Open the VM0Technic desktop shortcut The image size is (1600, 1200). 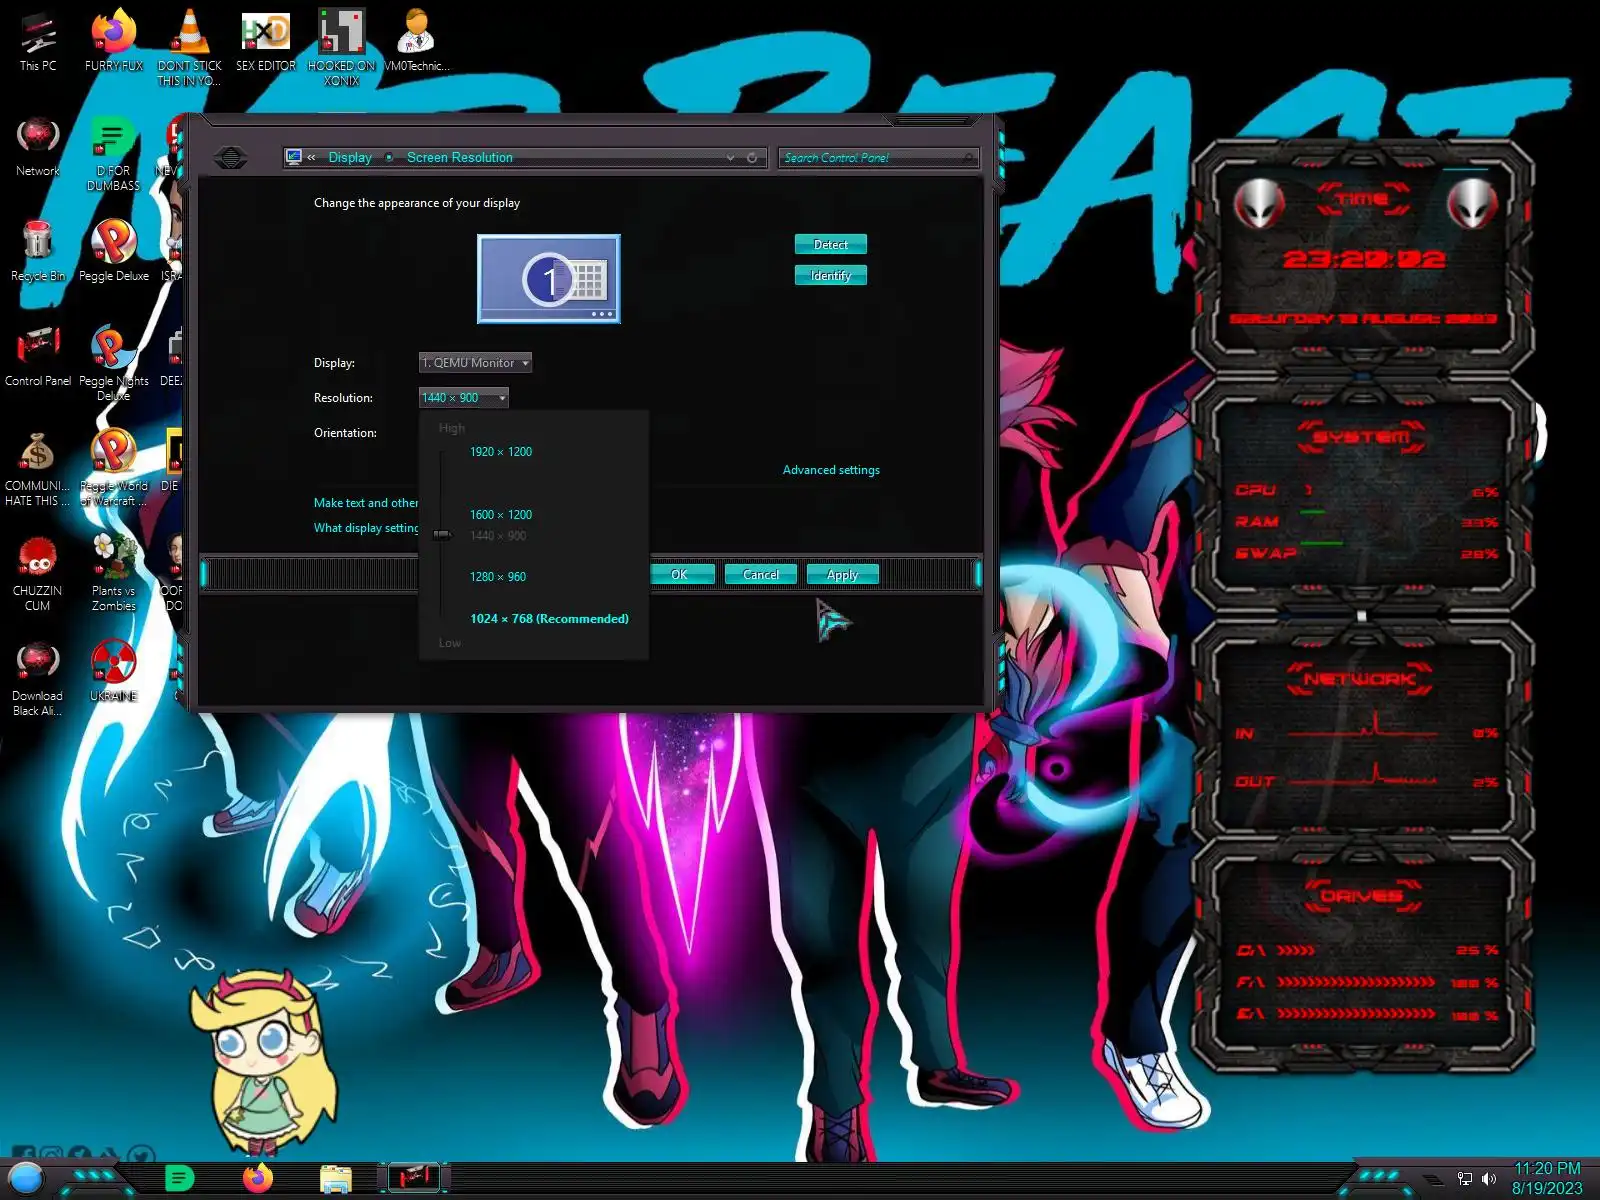coord(417,41)
